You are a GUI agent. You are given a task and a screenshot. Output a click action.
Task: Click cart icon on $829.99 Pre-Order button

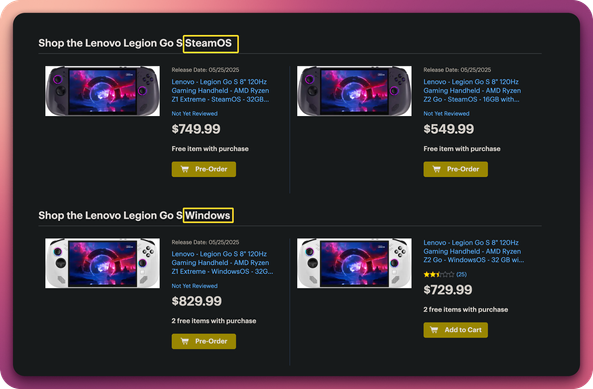185,341
